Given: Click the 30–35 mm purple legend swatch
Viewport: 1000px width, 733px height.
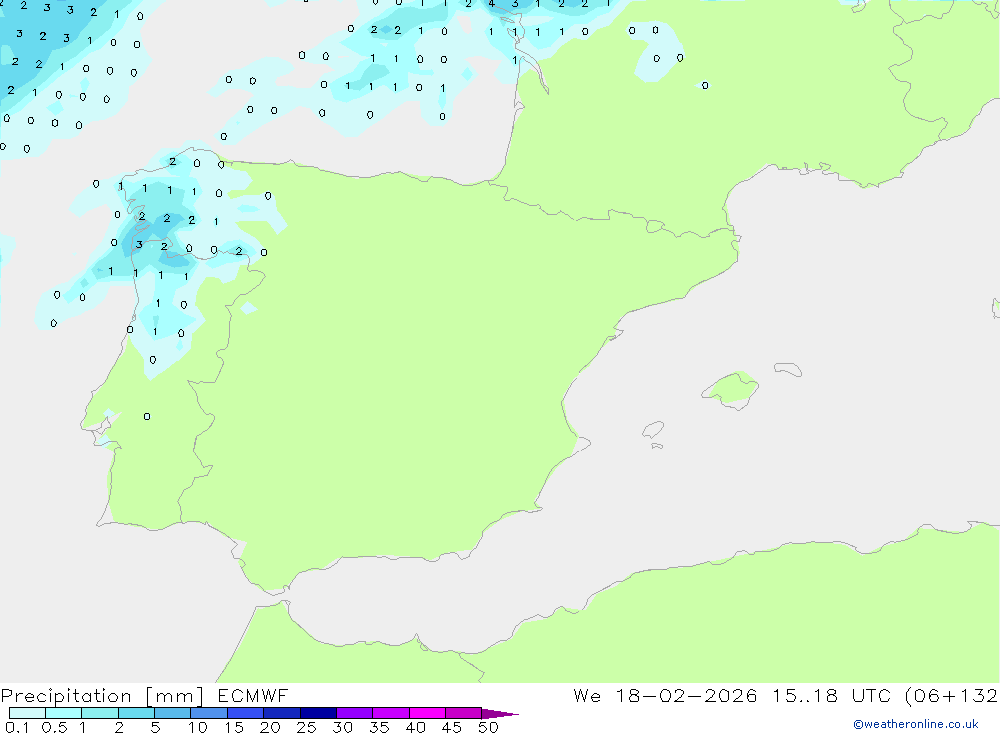Looking at the screenshot, I should [355, 713].
